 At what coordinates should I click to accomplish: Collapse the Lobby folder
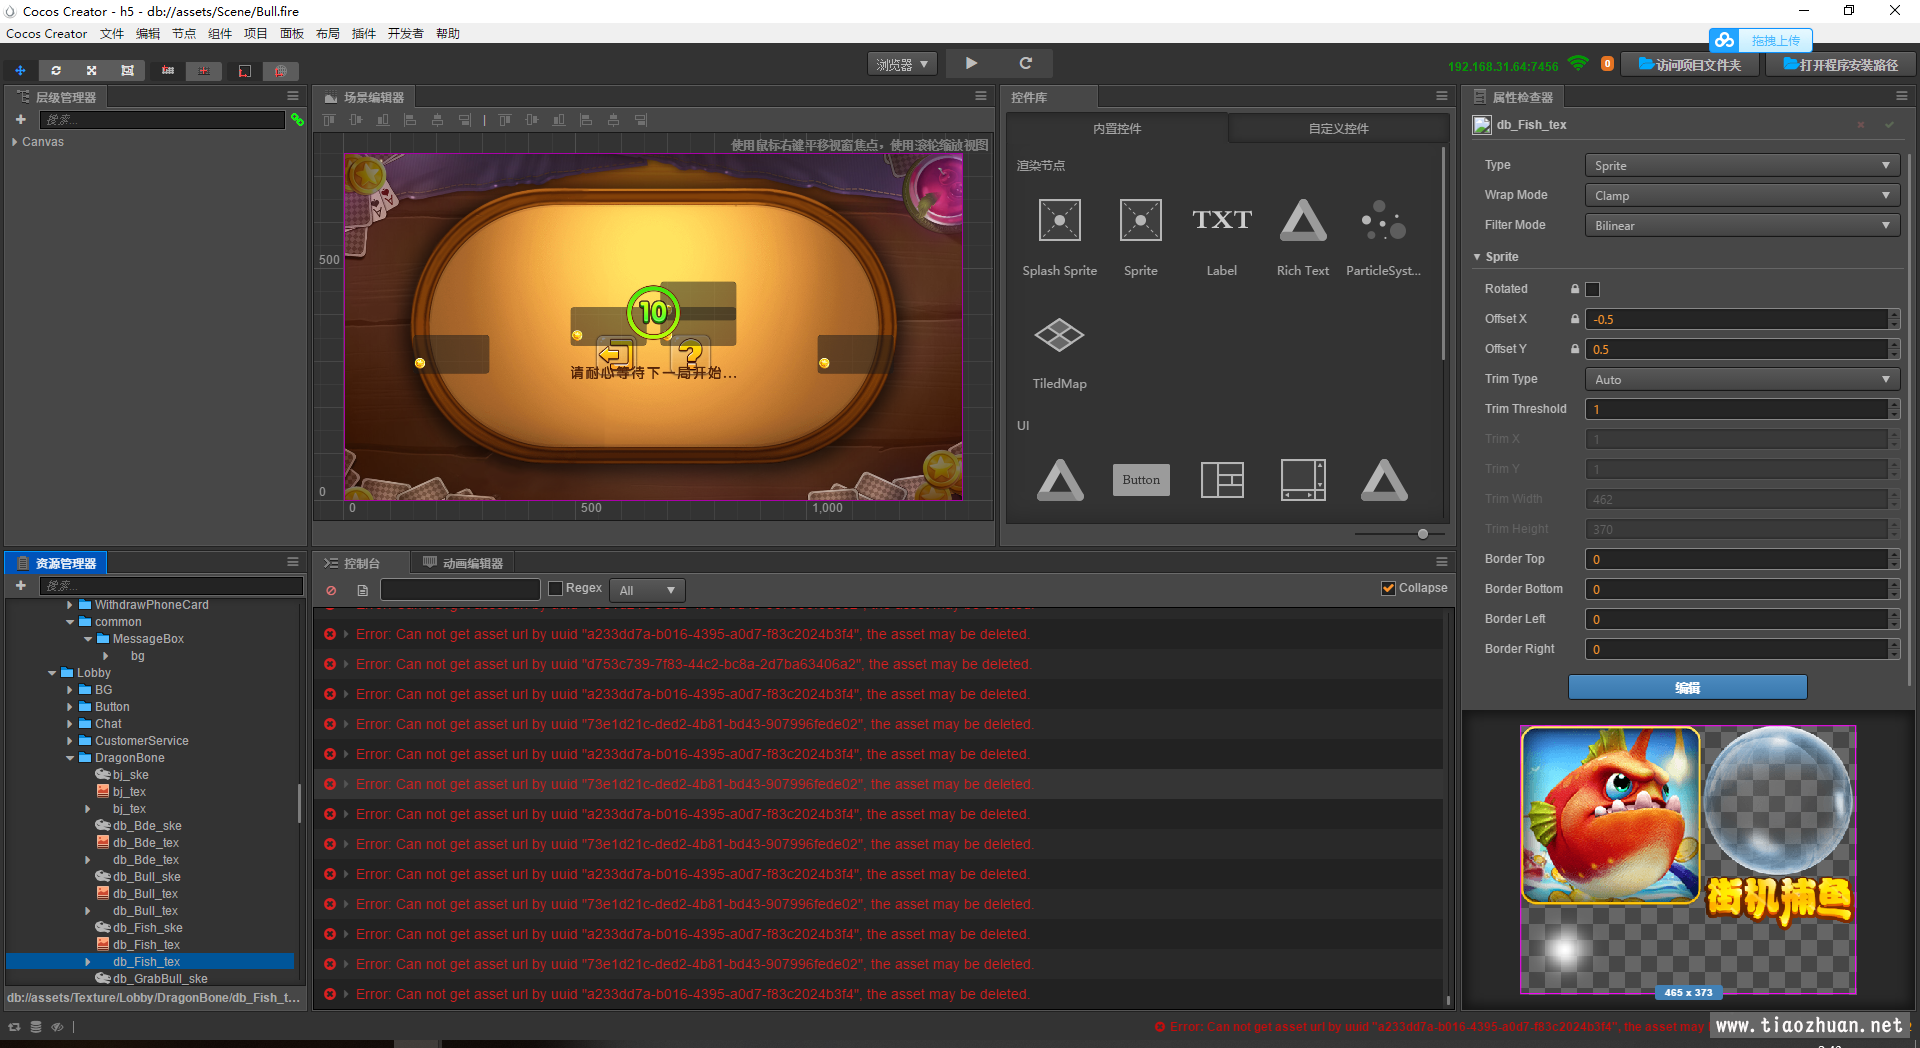tap(52, 673)
